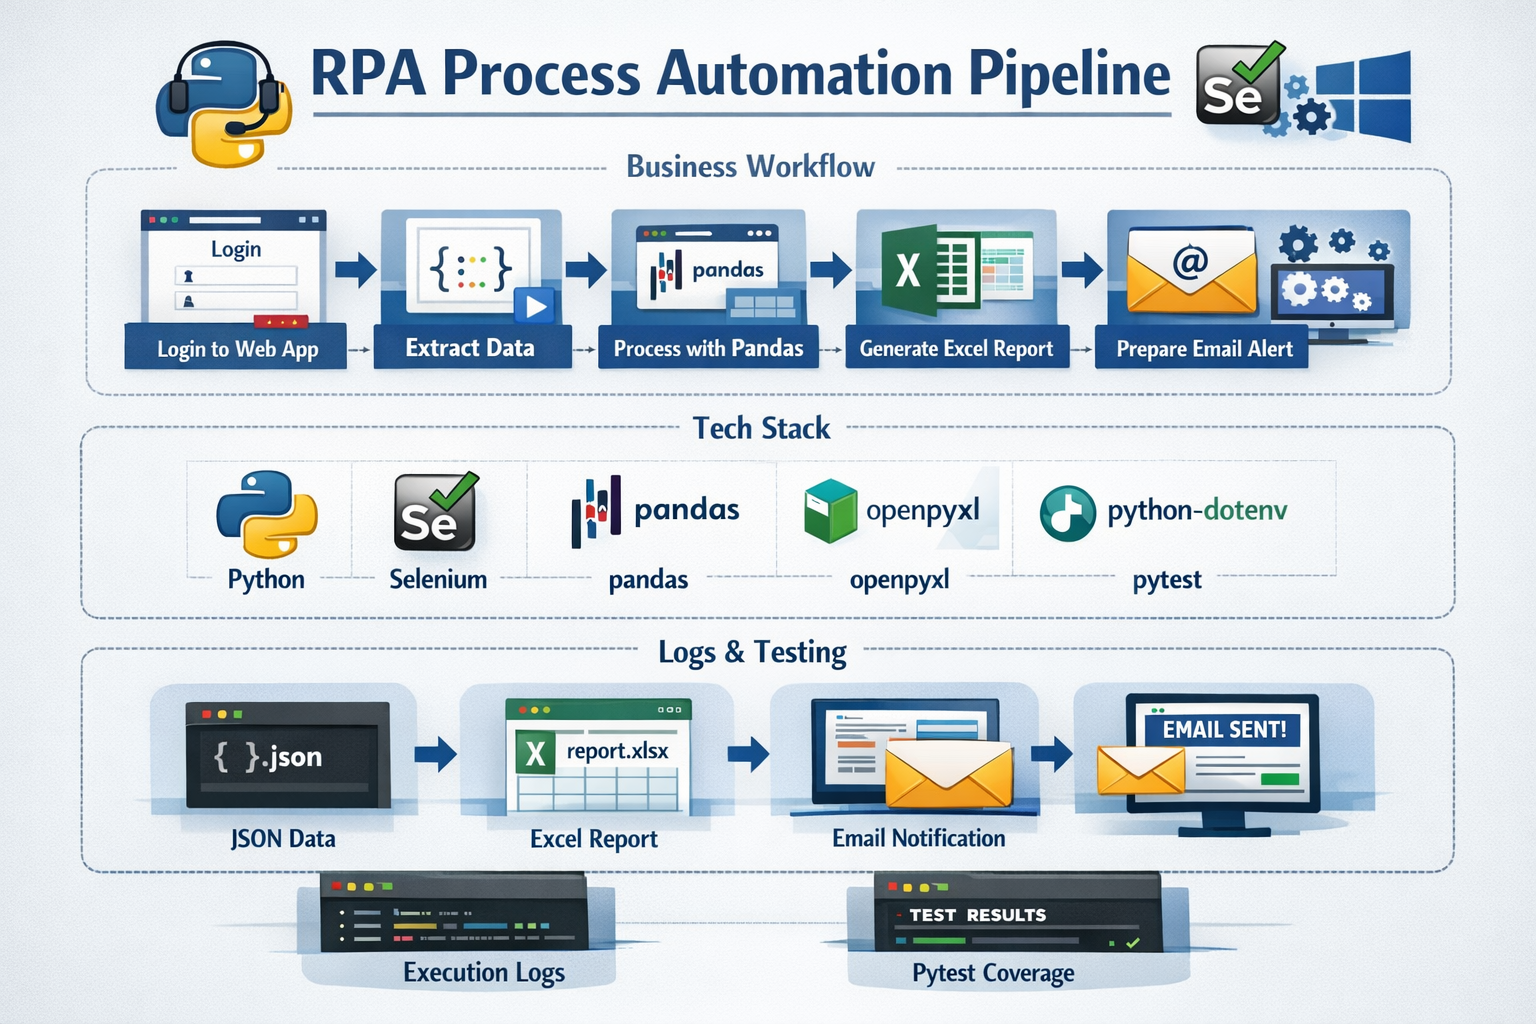
Task: Select the Logs & Testing section header
Action: pyautogui.click(x=752, y=652)
